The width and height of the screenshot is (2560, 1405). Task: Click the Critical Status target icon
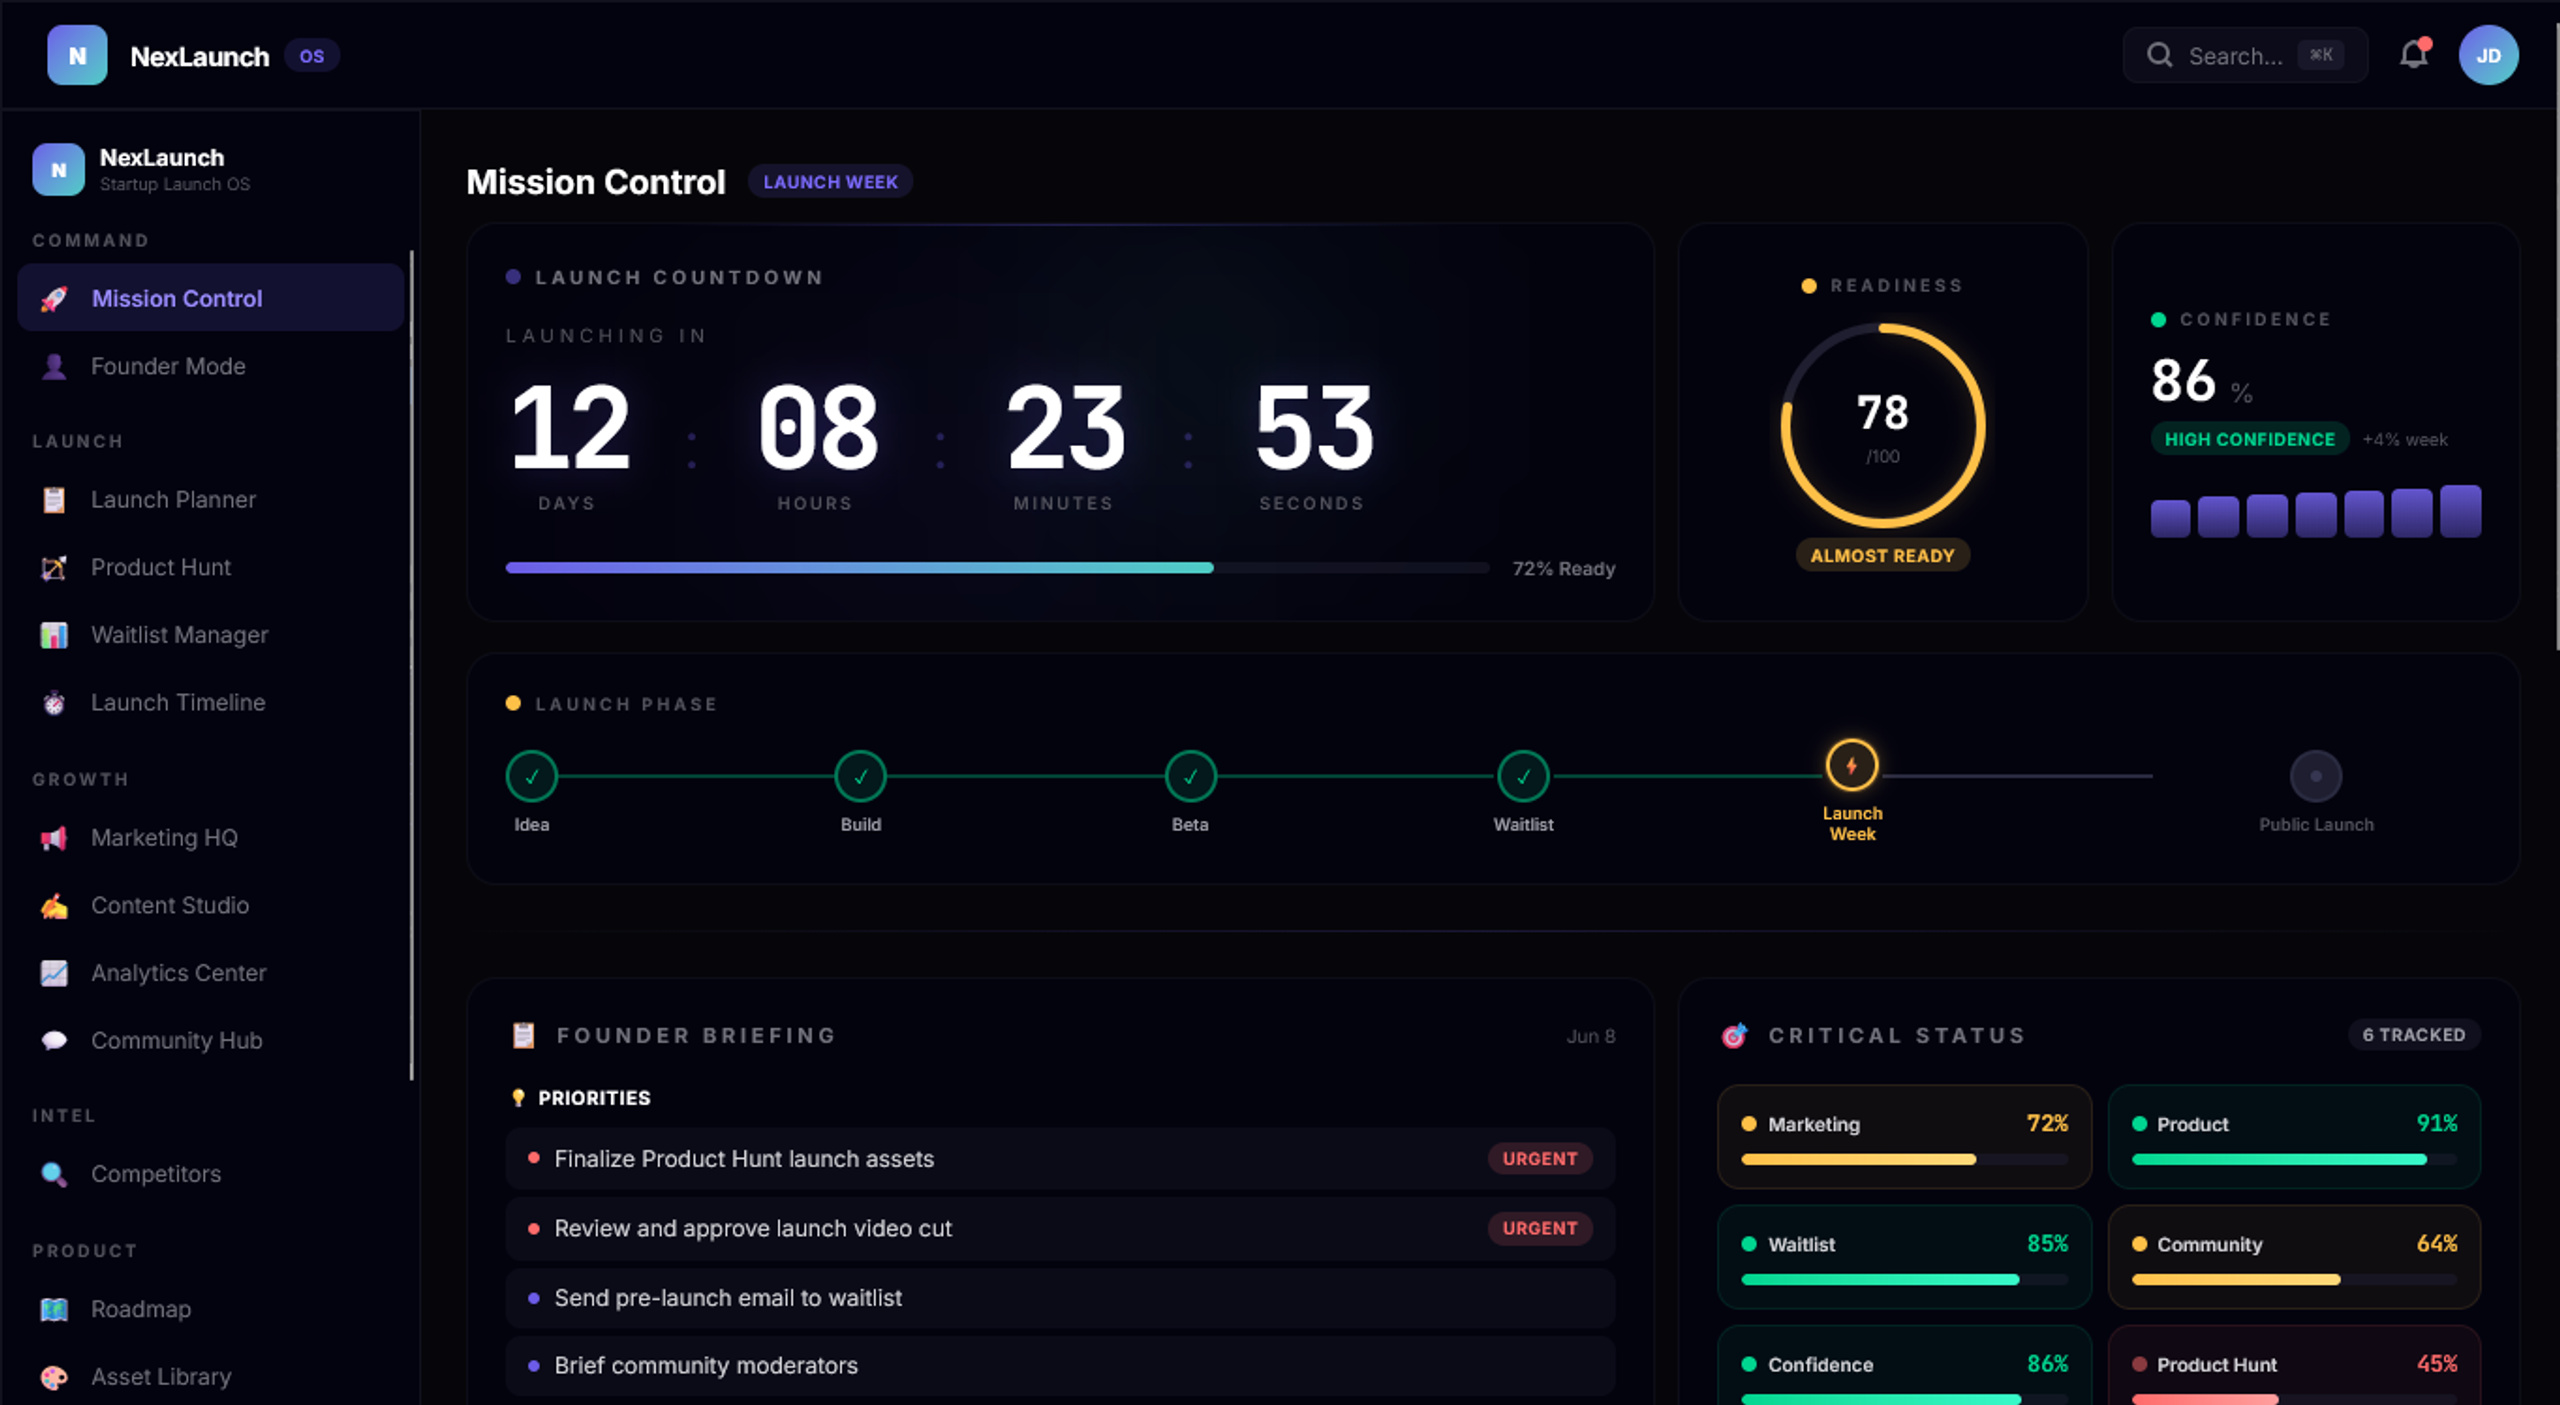1734,1035
